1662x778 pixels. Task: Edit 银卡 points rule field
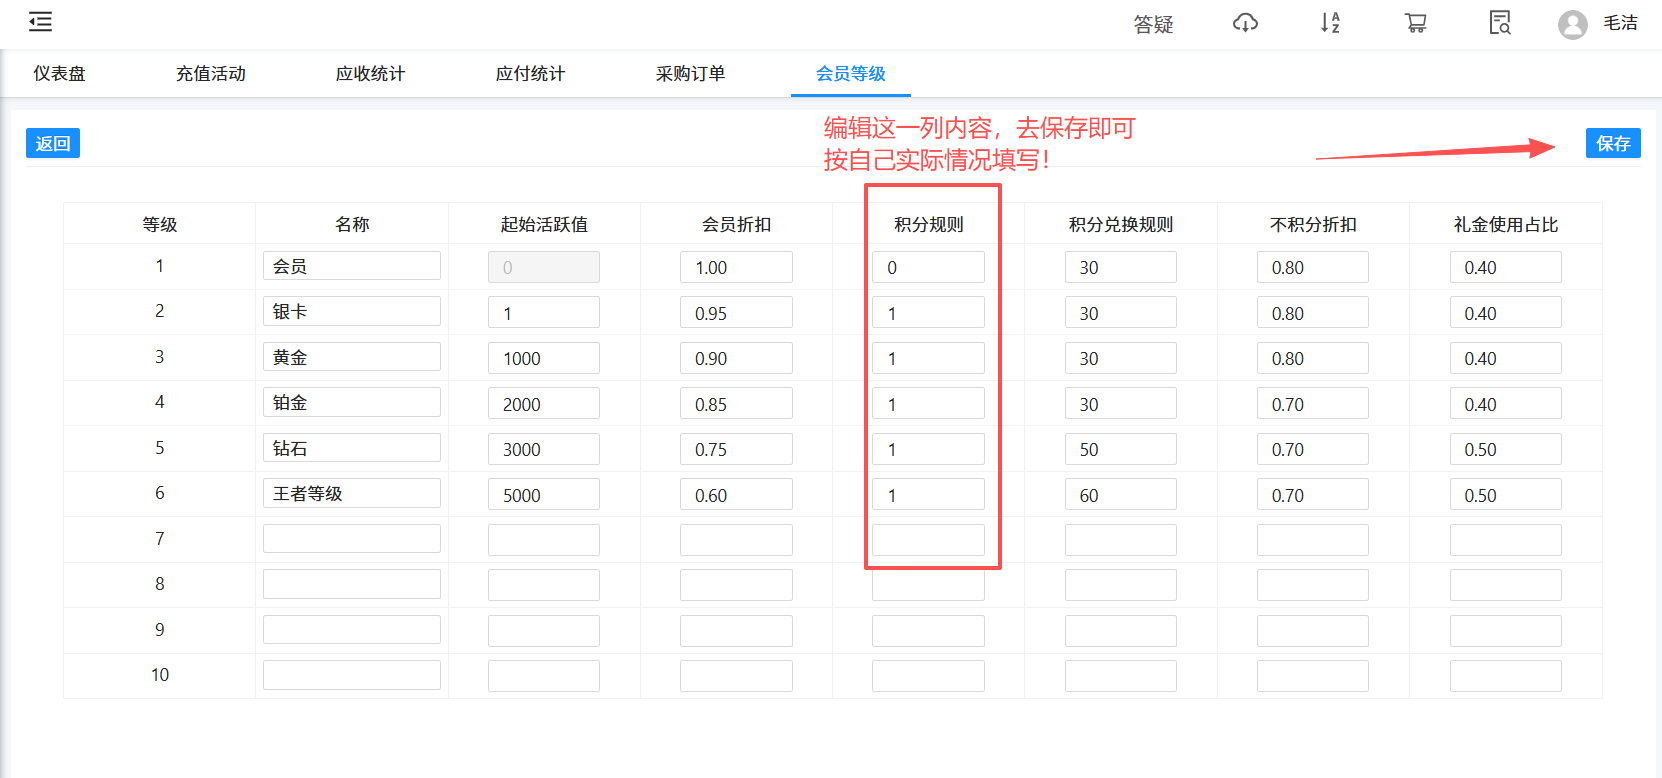click(x=928, y=312)
